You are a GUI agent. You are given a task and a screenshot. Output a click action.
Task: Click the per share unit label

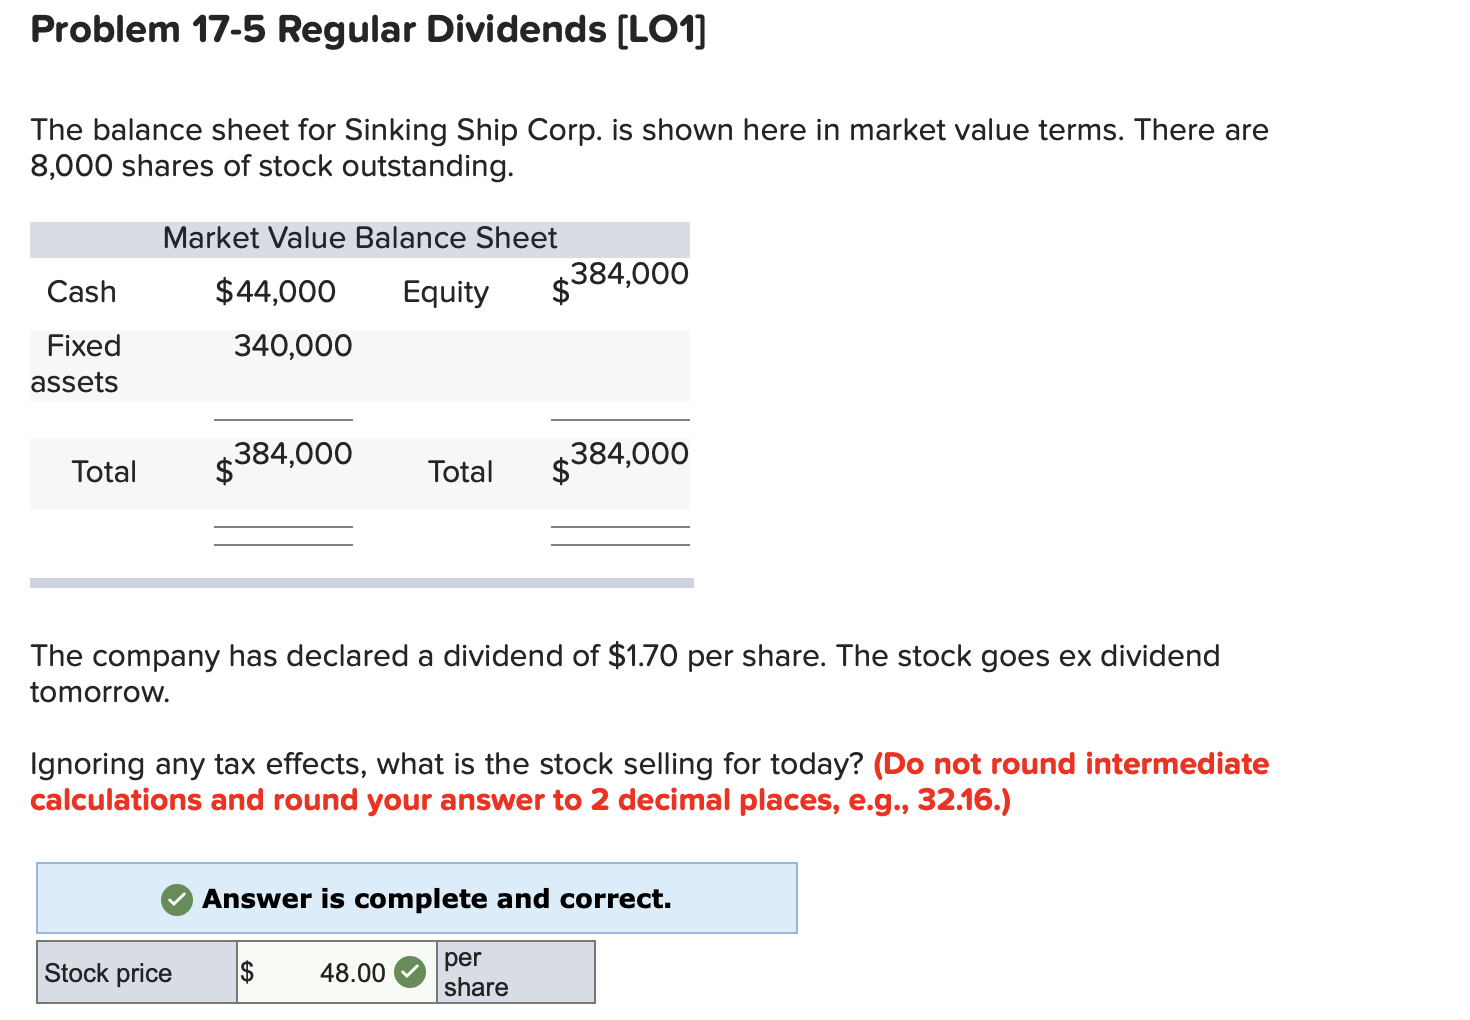coord(478,971)
